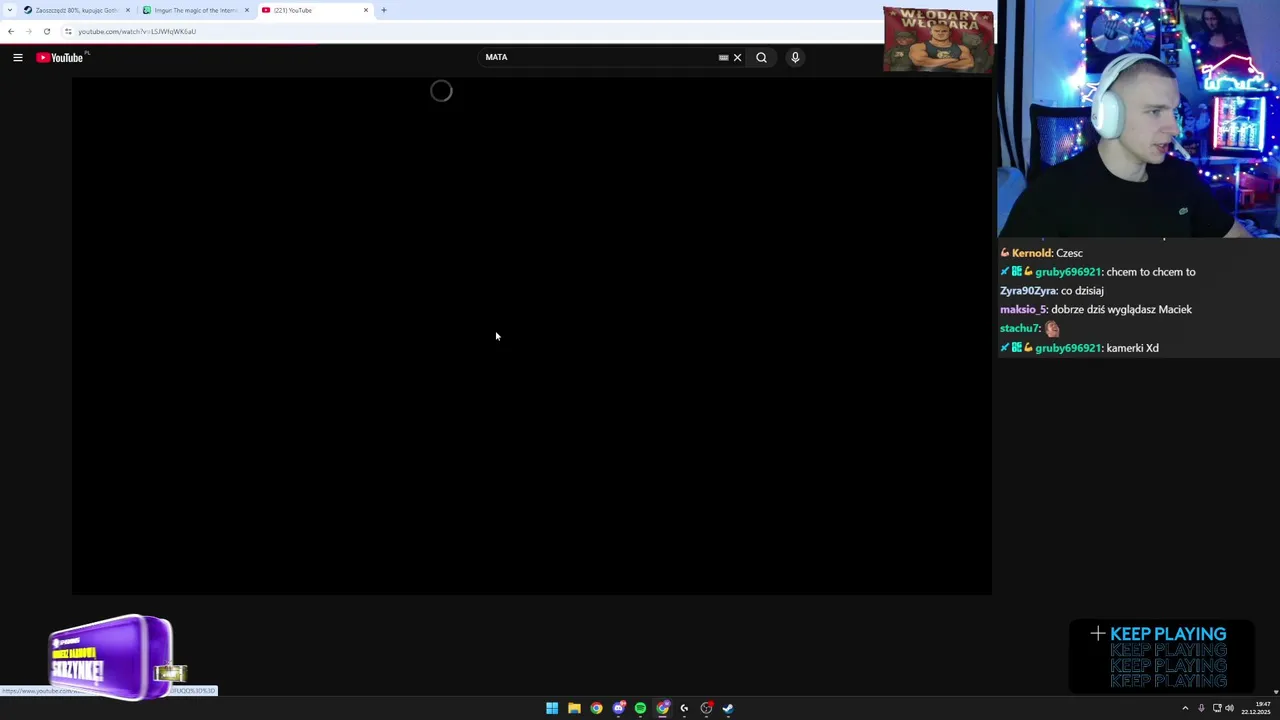Click the KEEP PLAYING overlay graphic
The width and height of the screenshot is (1280, 720).
(1160, 657)
